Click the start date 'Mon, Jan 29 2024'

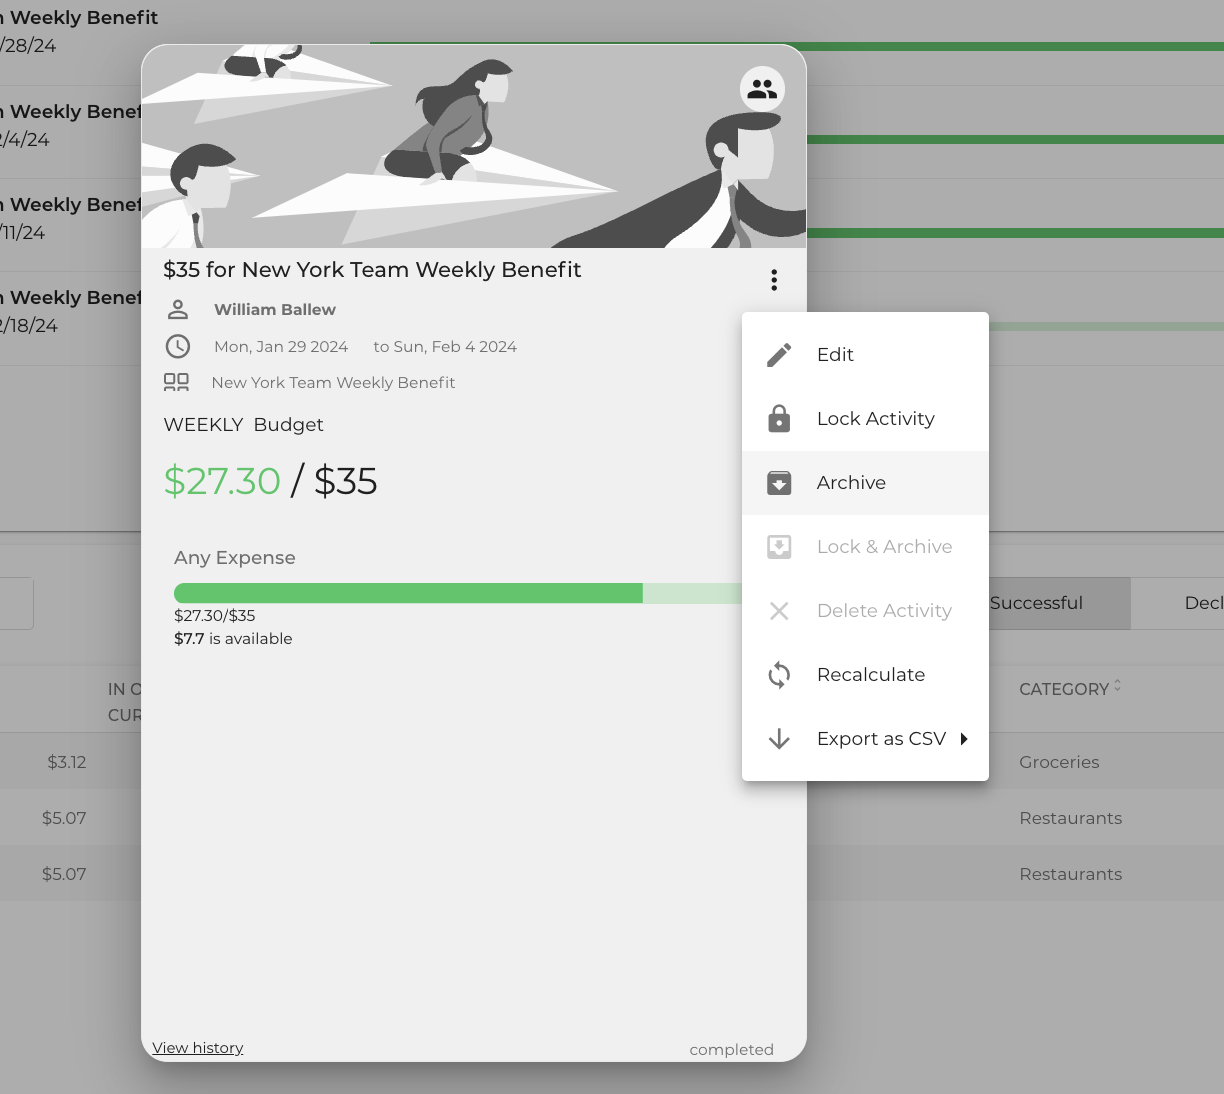point(281,347)
